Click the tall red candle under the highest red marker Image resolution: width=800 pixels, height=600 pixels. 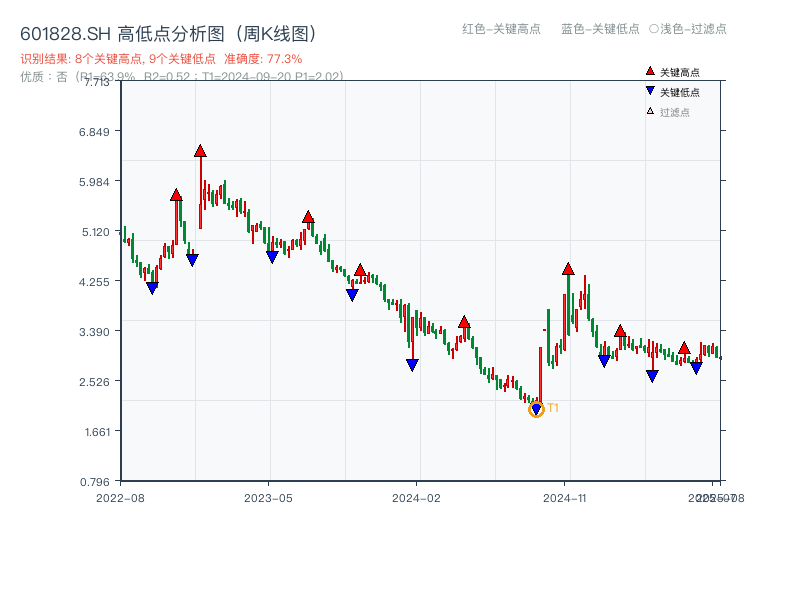coord(201,193)
